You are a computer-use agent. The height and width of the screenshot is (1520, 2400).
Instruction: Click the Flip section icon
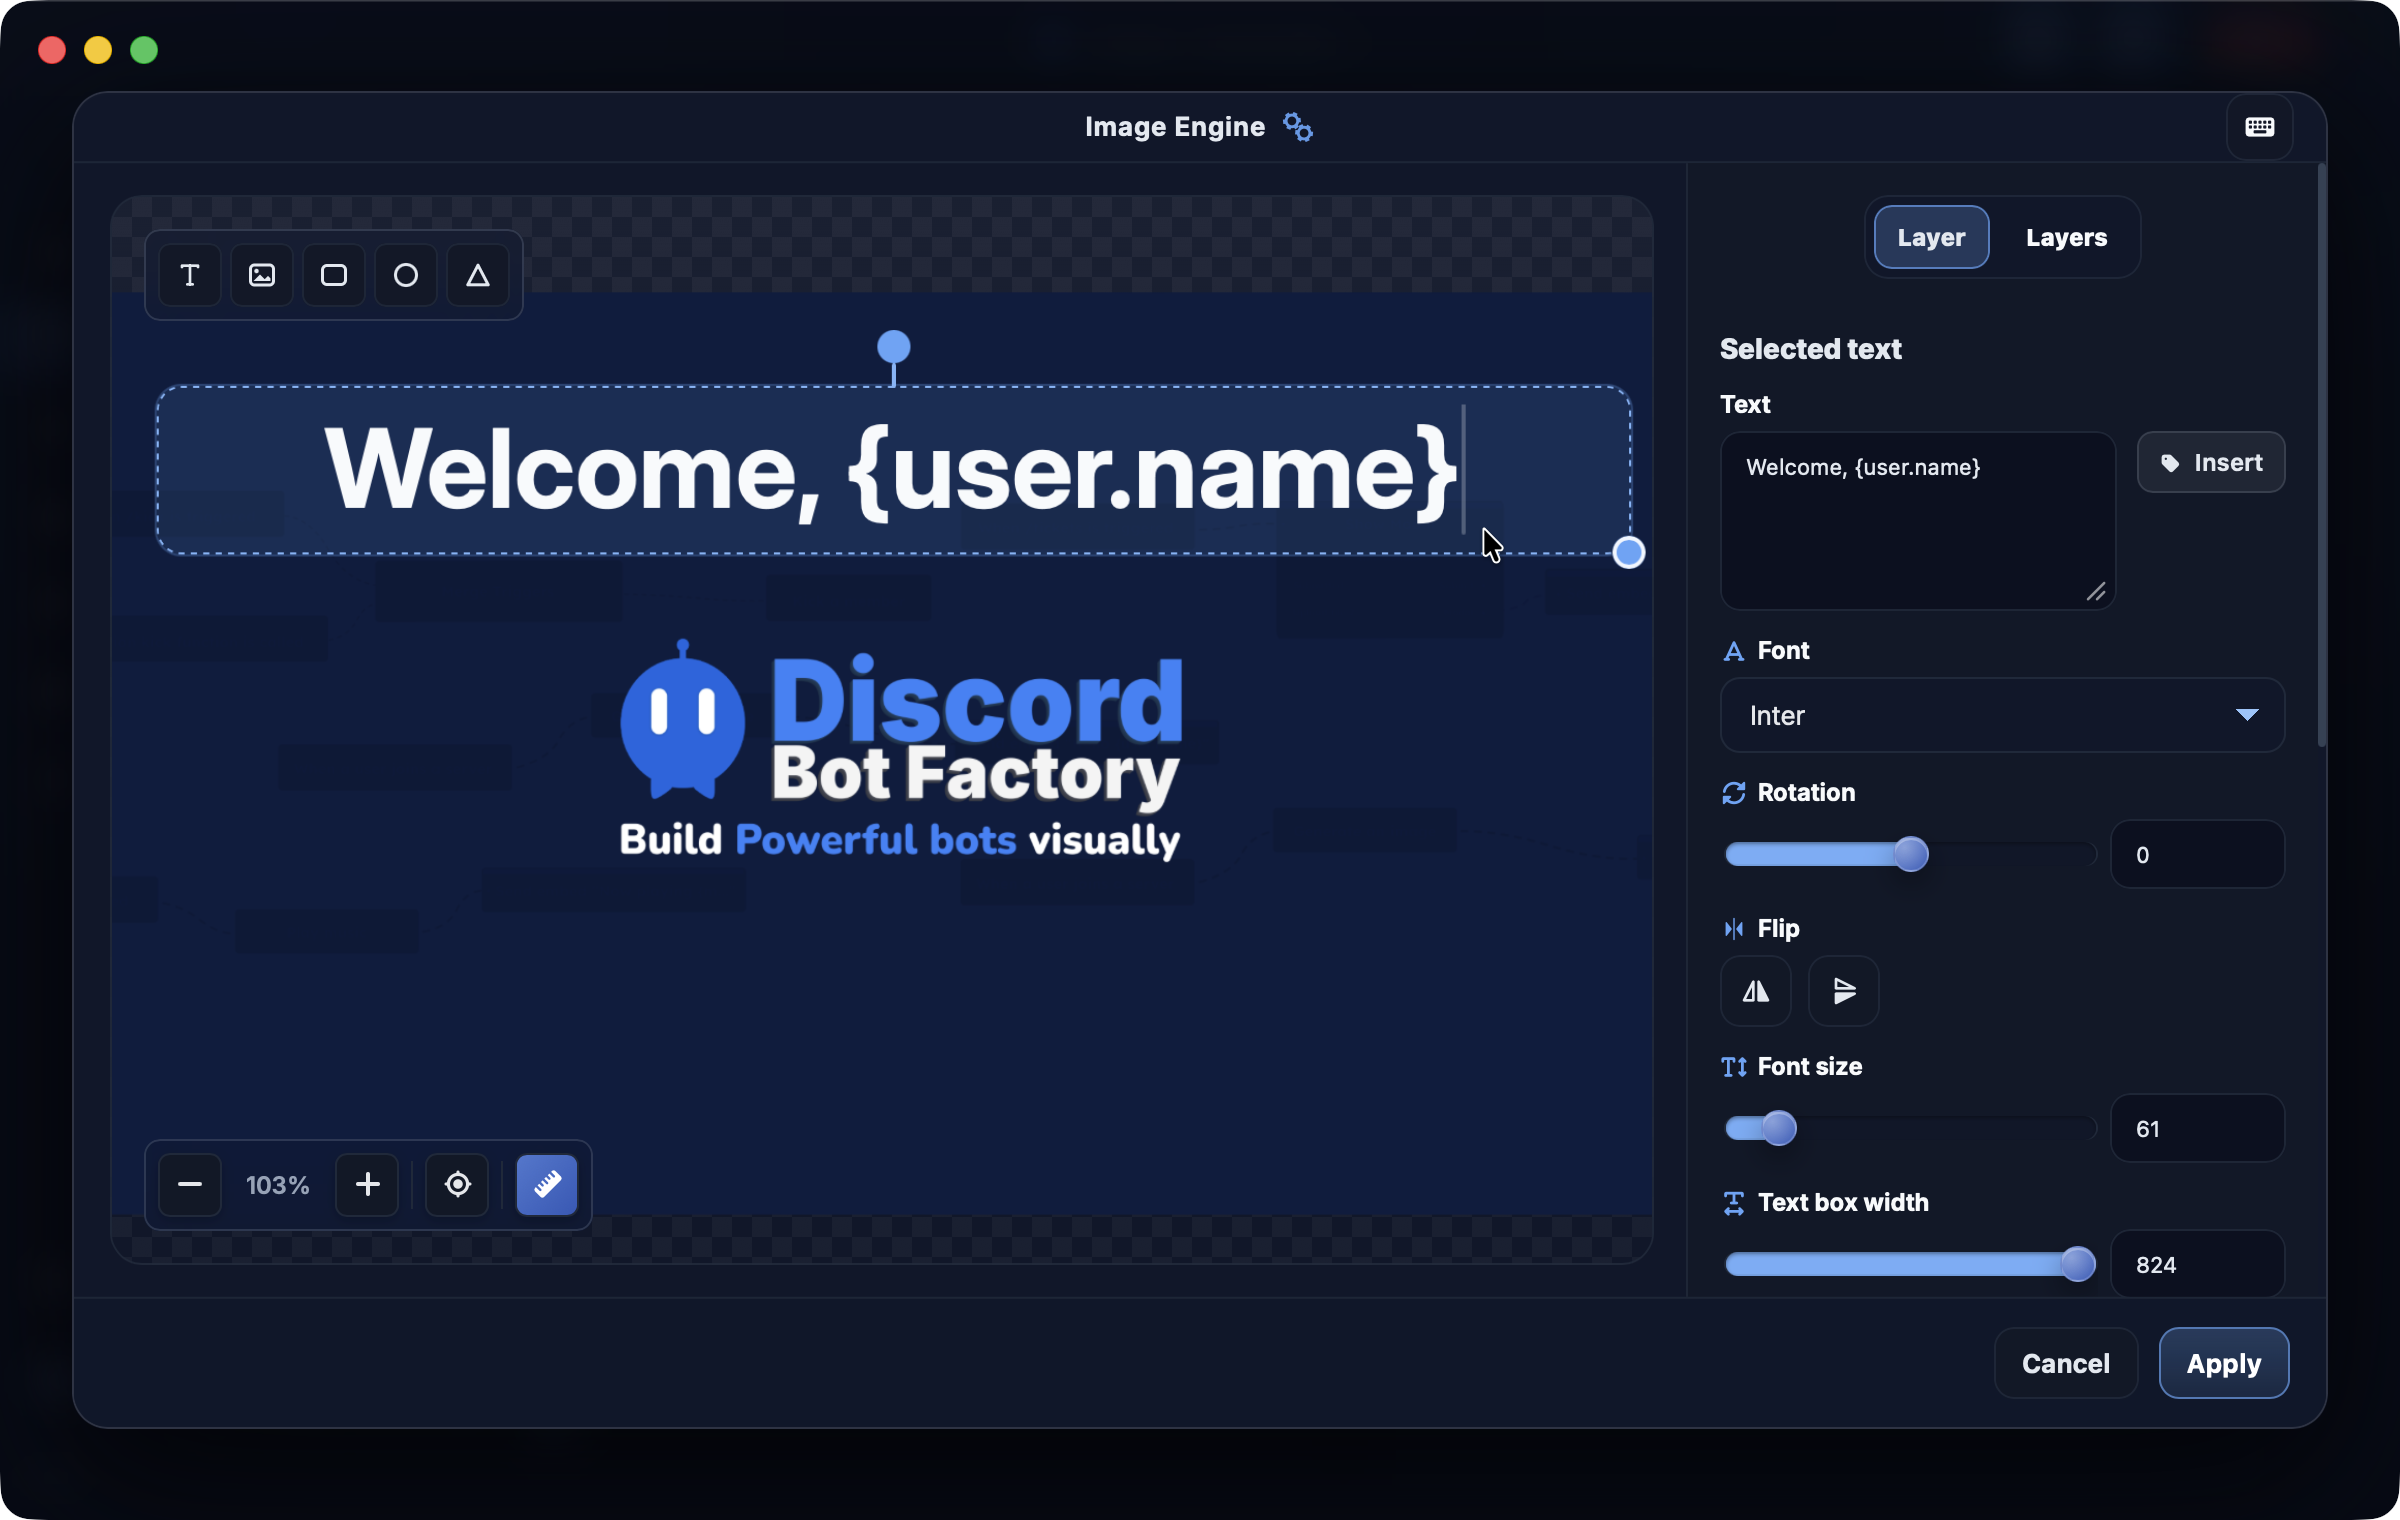pyautogui.click(x=1734, y=929)
